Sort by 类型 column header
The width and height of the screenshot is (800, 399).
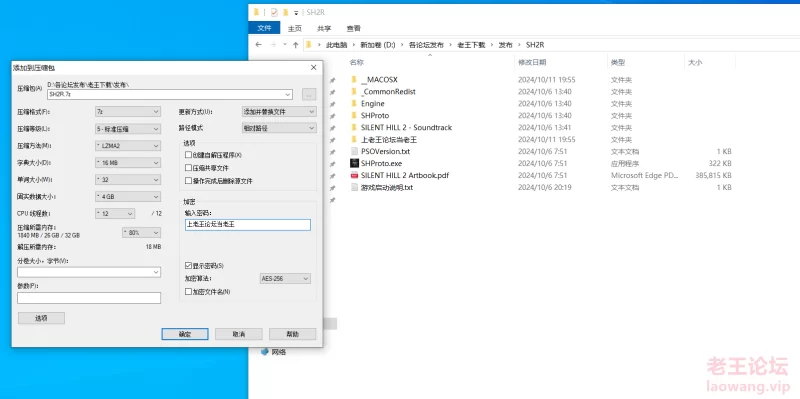[x=617, y=62]
